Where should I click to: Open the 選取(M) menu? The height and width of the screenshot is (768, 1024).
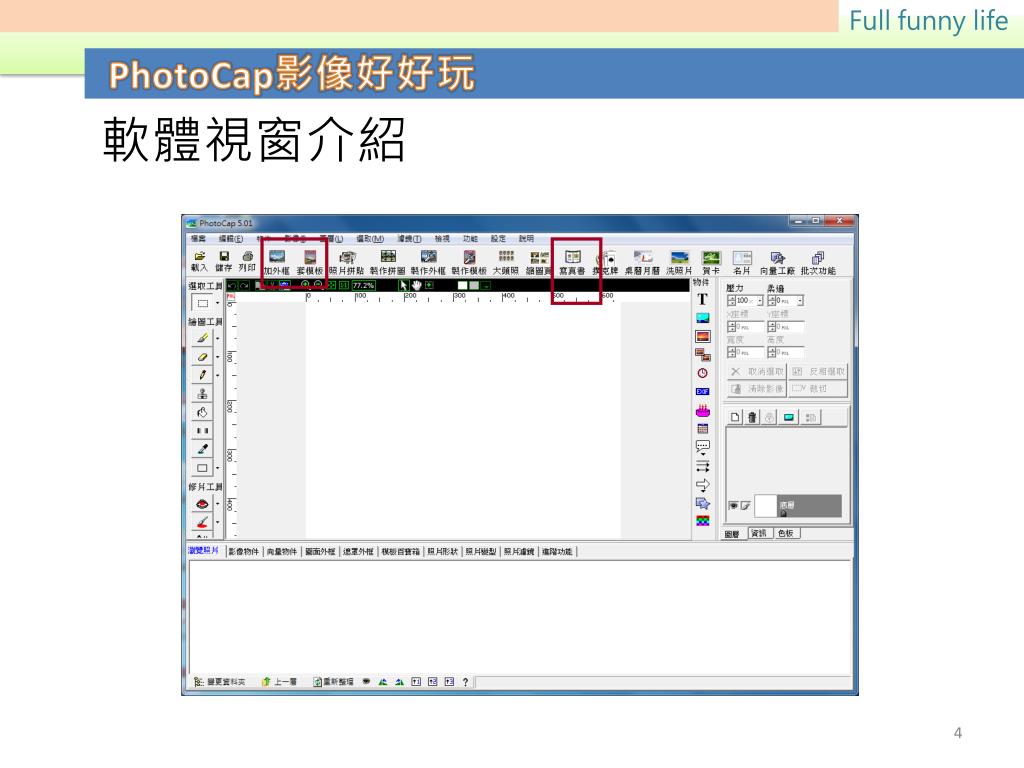(370, 239)
